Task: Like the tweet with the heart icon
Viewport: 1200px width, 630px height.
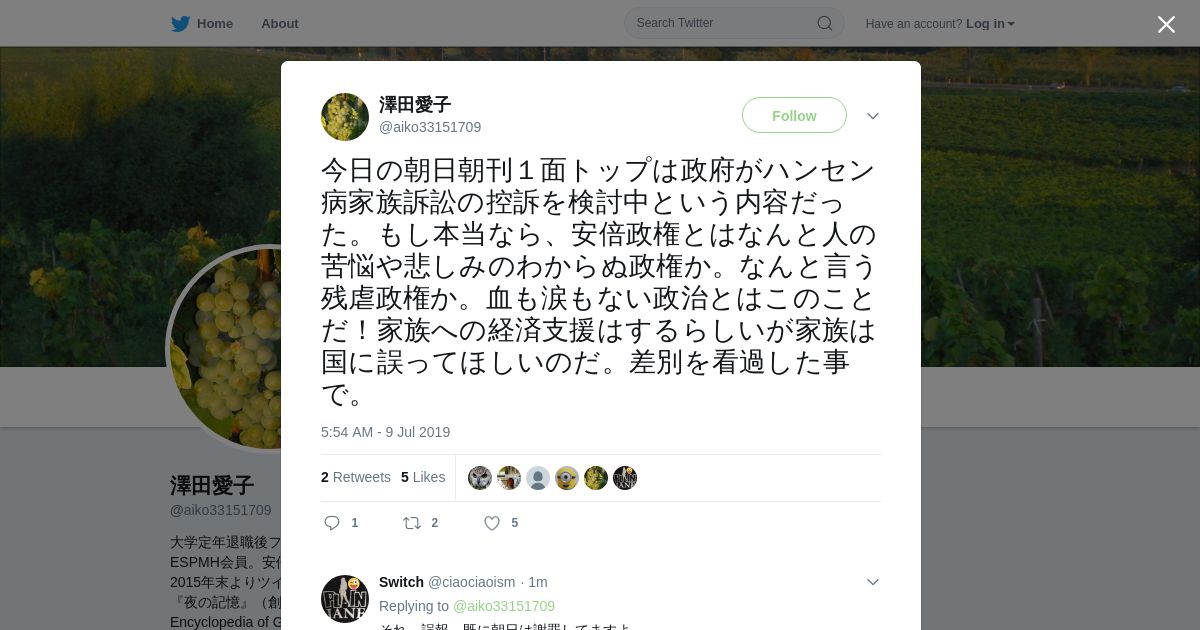Action: [492, 523]
